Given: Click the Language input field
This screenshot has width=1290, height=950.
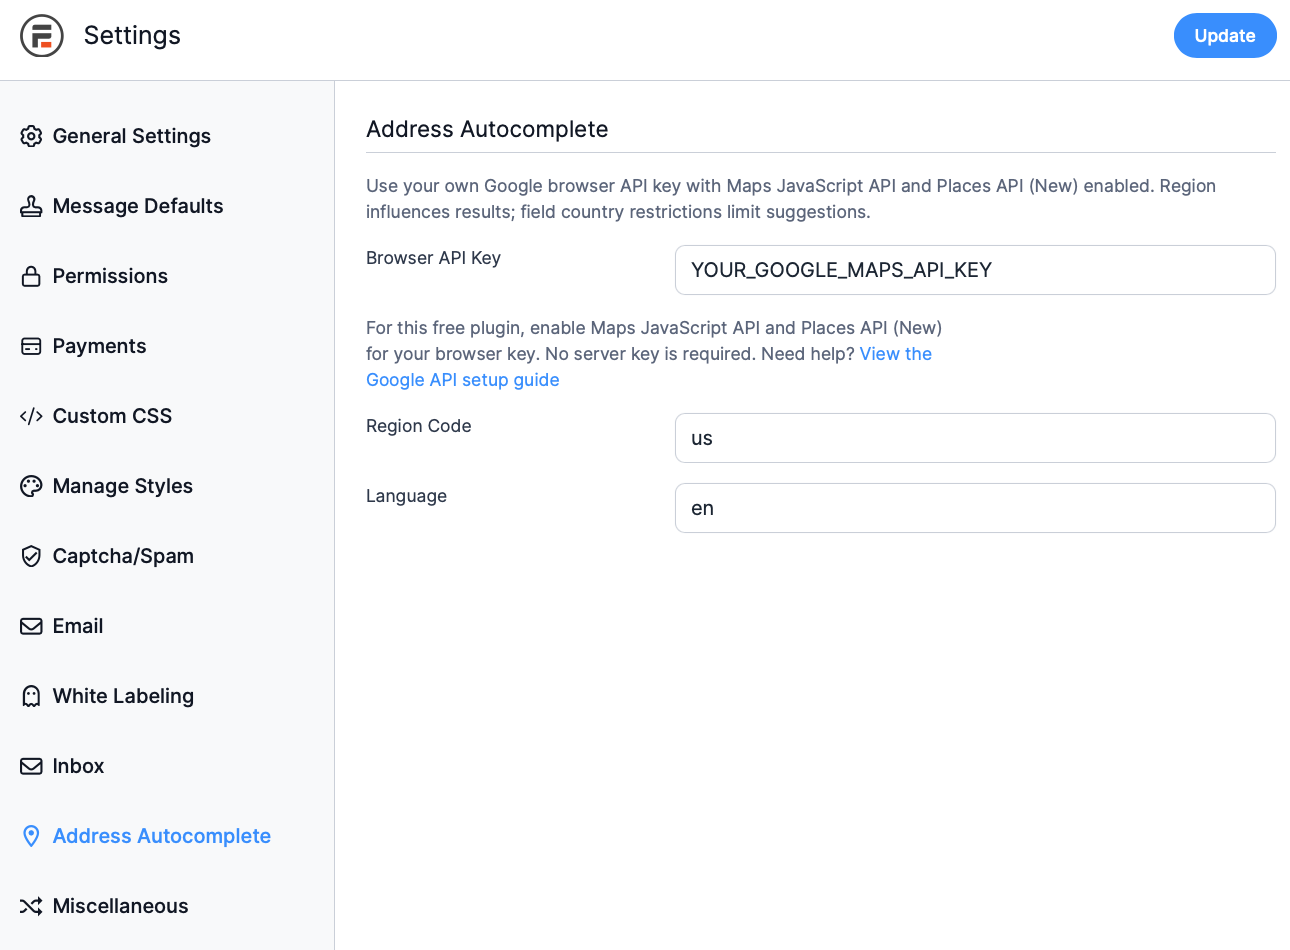Looking at the screenshot, I should point(975,508).
